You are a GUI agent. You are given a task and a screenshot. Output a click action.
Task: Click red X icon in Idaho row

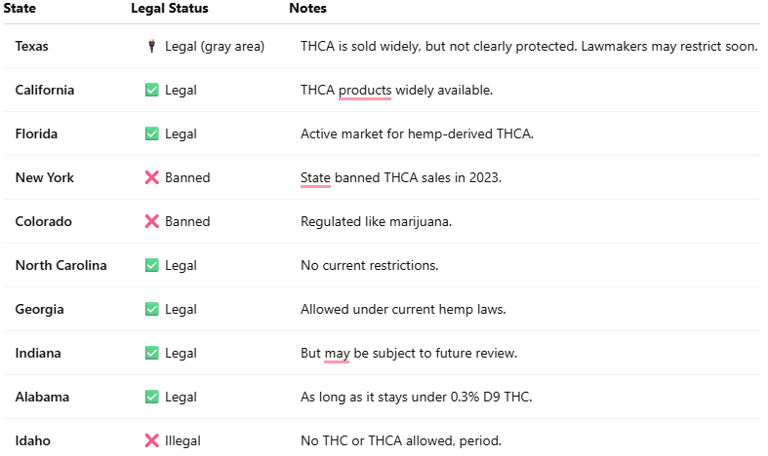point(152,441)
